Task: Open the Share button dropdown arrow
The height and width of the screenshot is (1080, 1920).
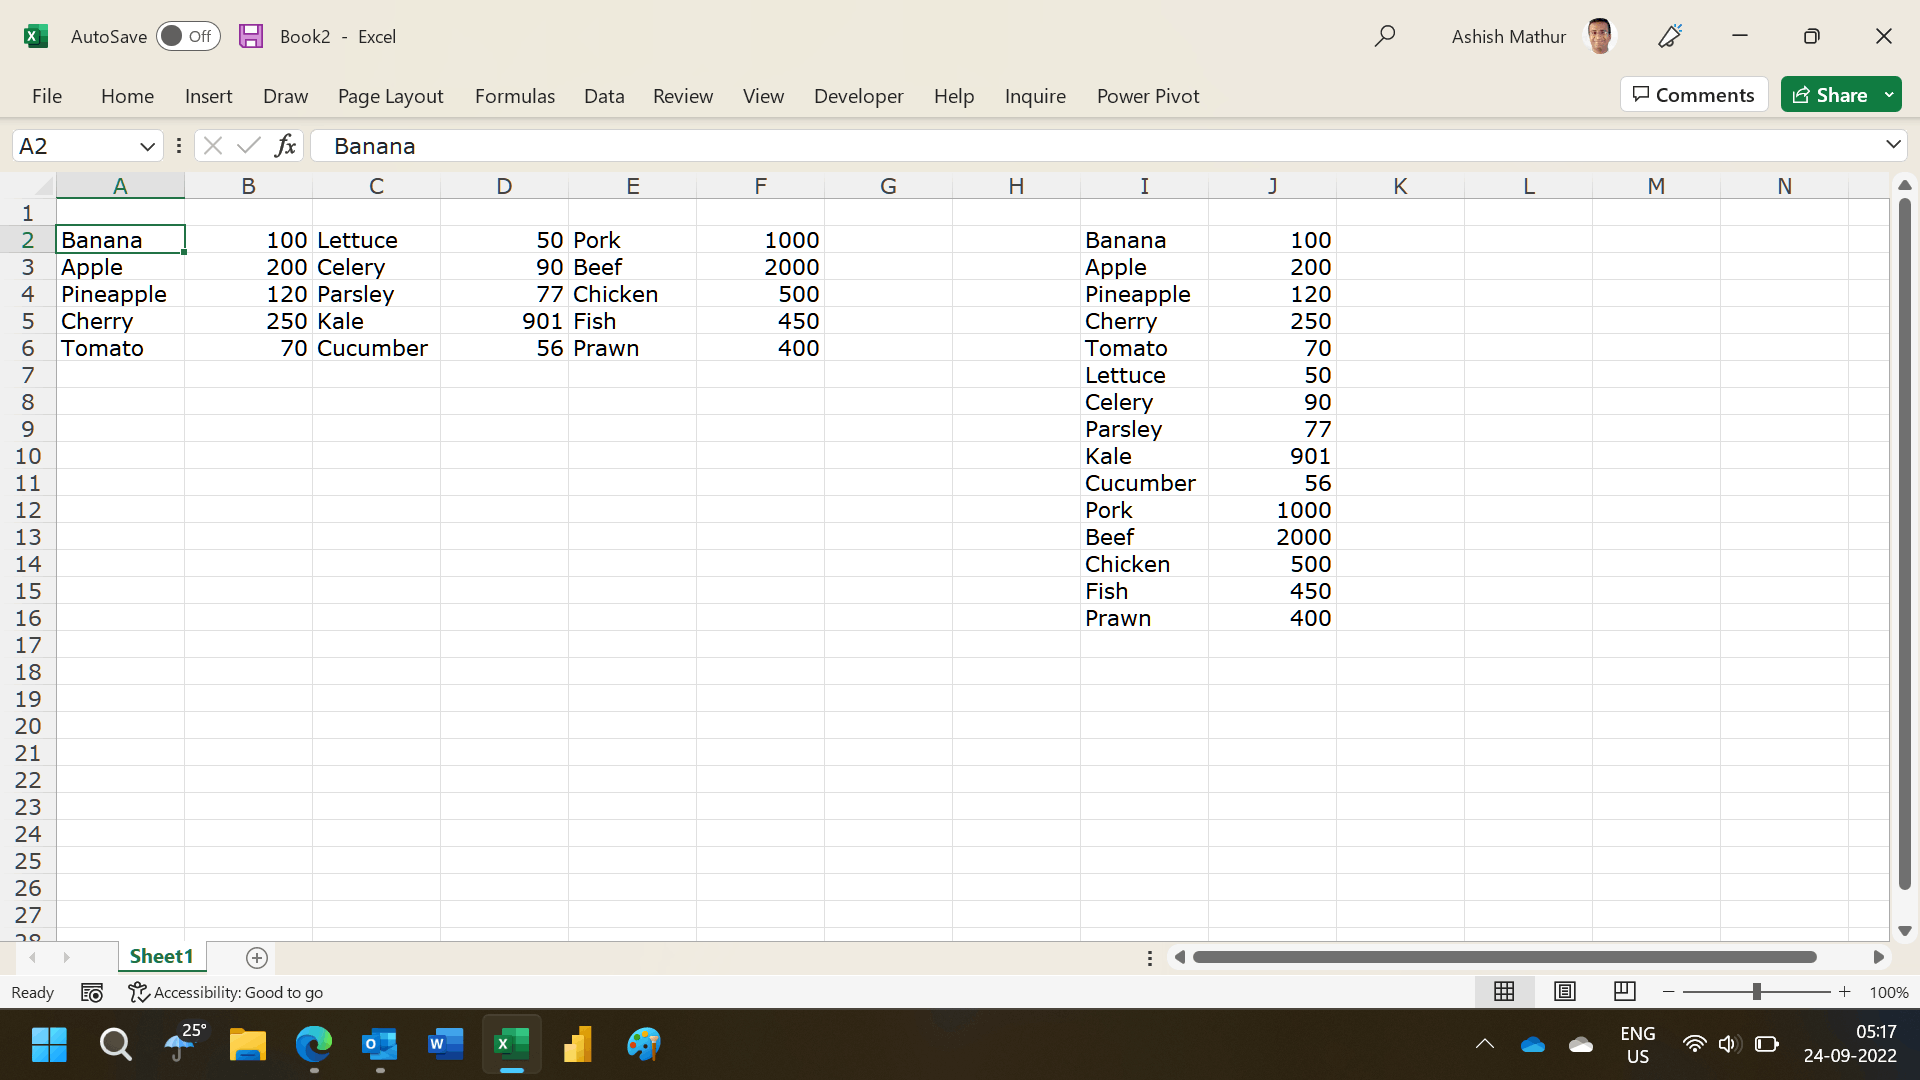Action: pyautogui.click(x=1889, y=95)
